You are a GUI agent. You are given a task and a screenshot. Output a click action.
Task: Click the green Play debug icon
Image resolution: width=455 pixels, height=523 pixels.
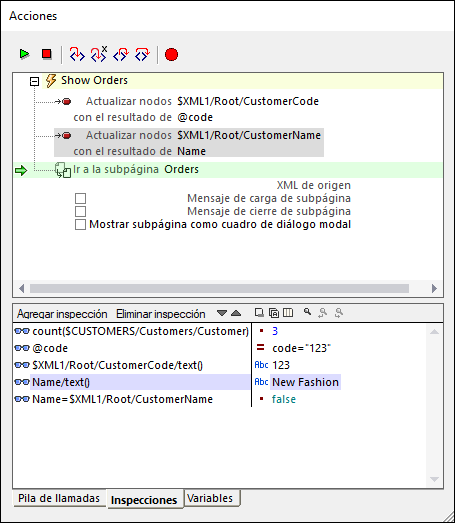click(x=25, y=54)
